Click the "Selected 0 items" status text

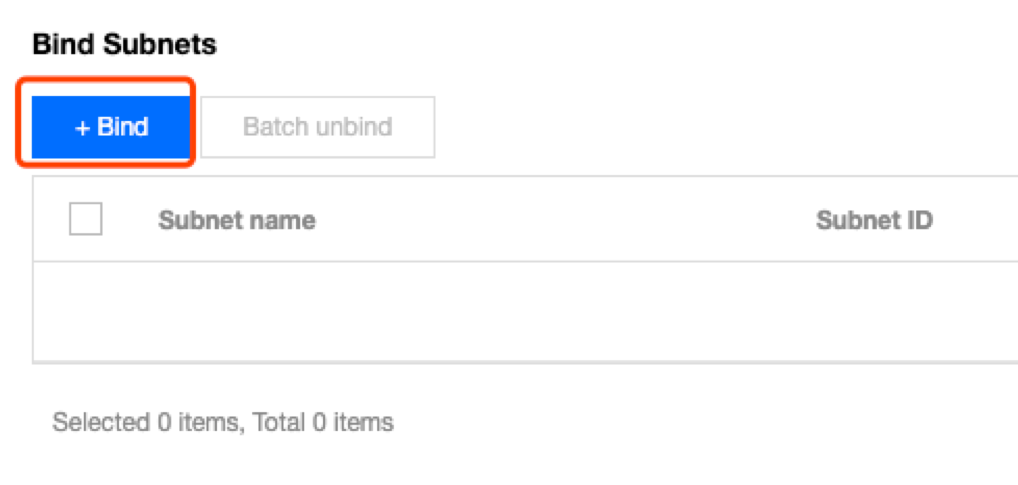tap(145, 422)
